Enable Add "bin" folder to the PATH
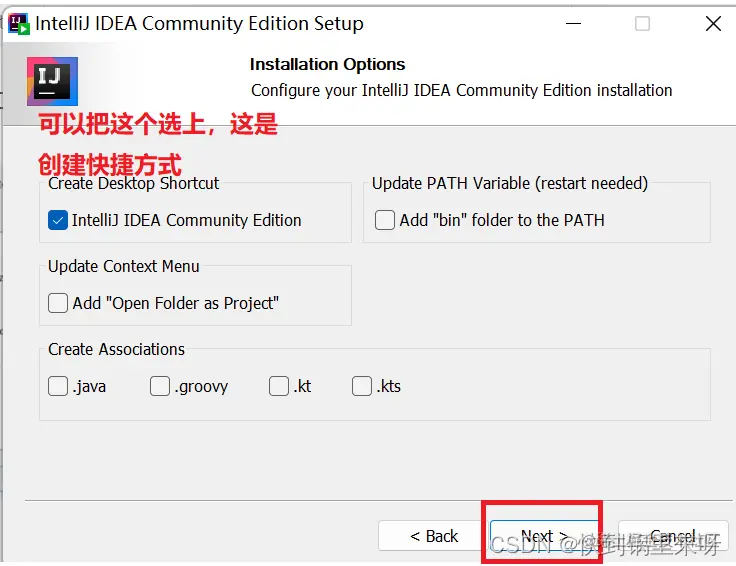 pyautogui.click(x=384, y=220)
